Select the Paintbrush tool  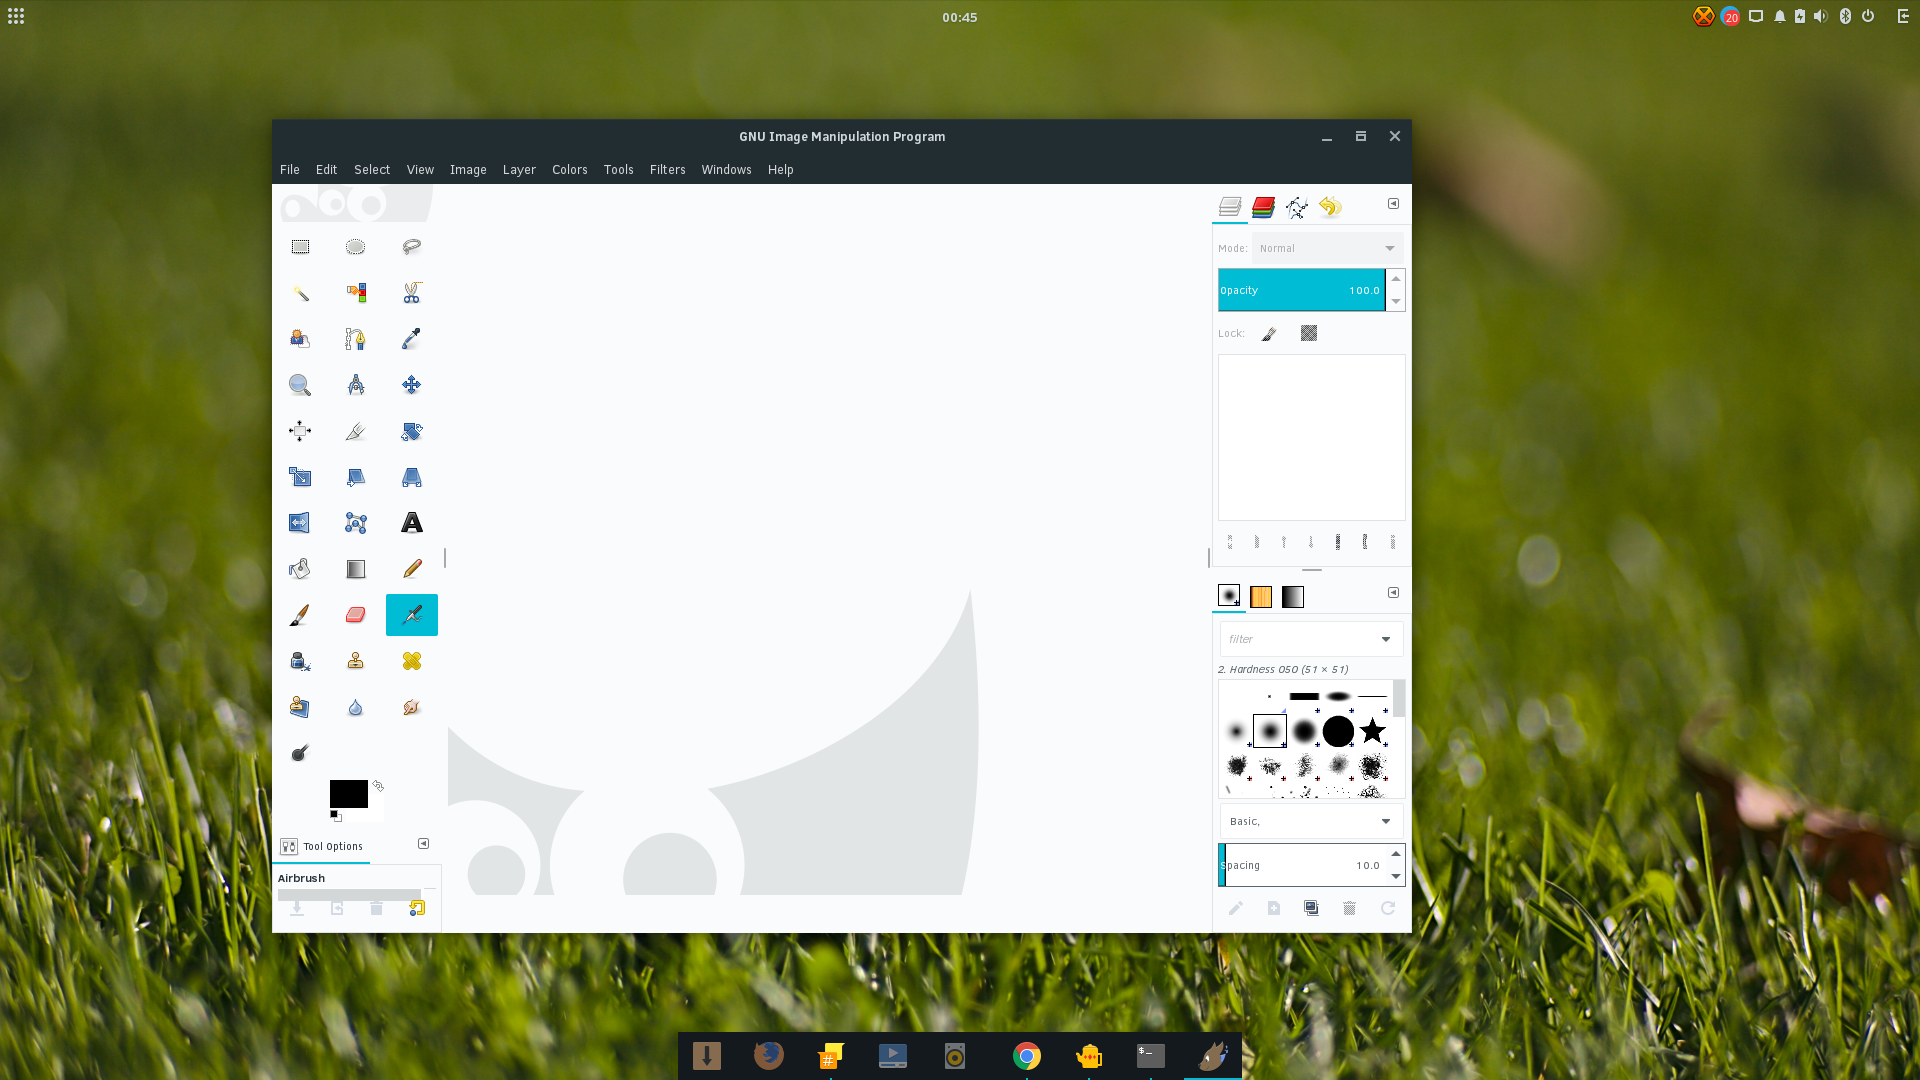click(x=300, y=615)
